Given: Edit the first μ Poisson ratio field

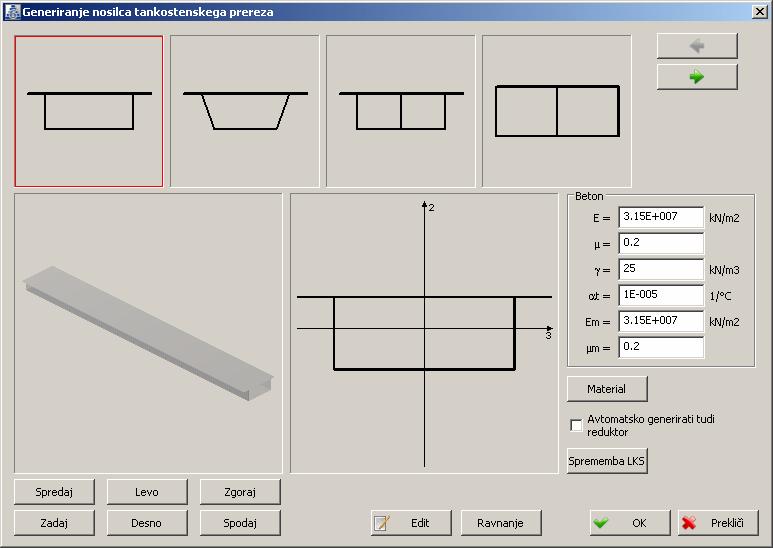Looking at the screenshot, I should pyautogui.click(x=661, y=243).
